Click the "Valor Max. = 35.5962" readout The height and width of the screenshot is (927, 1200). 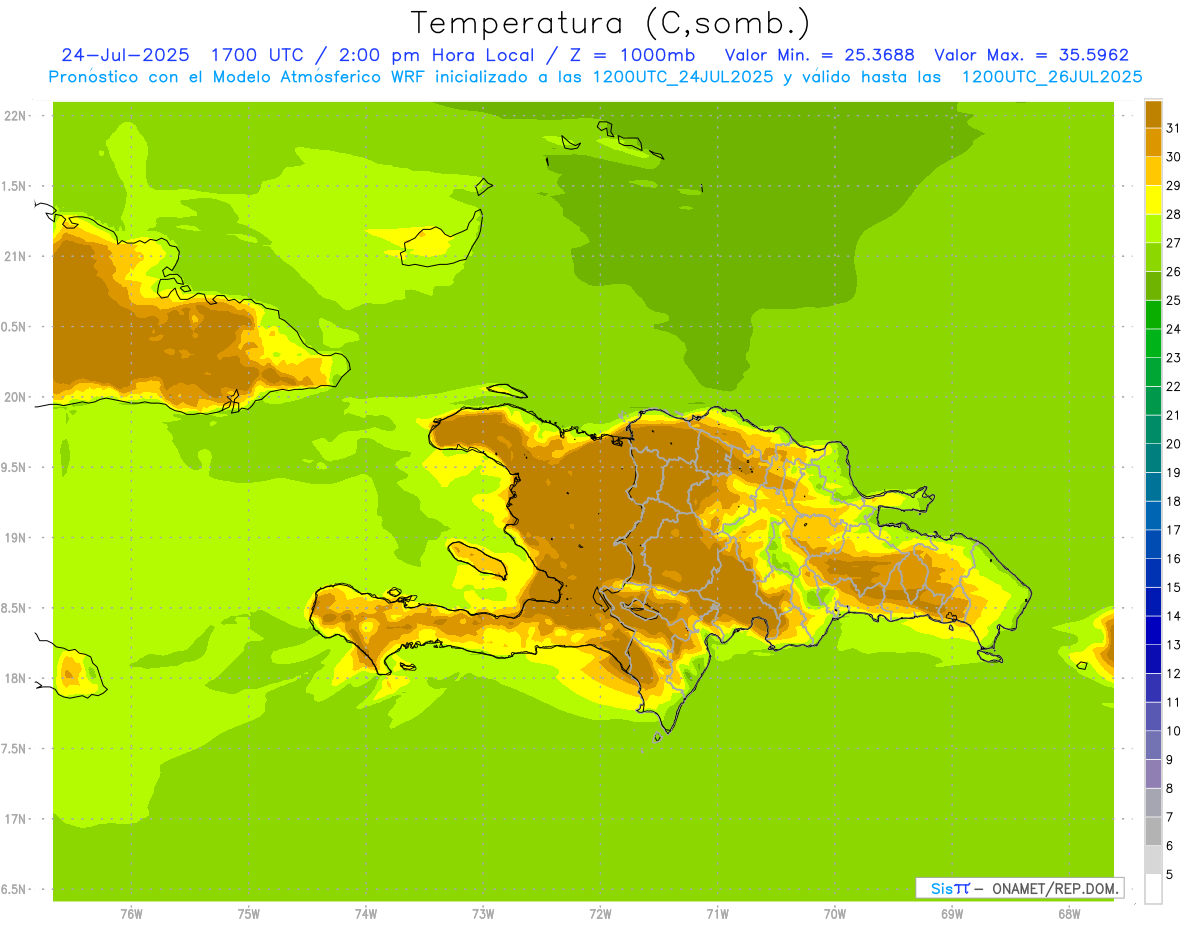click(1032, 55)
